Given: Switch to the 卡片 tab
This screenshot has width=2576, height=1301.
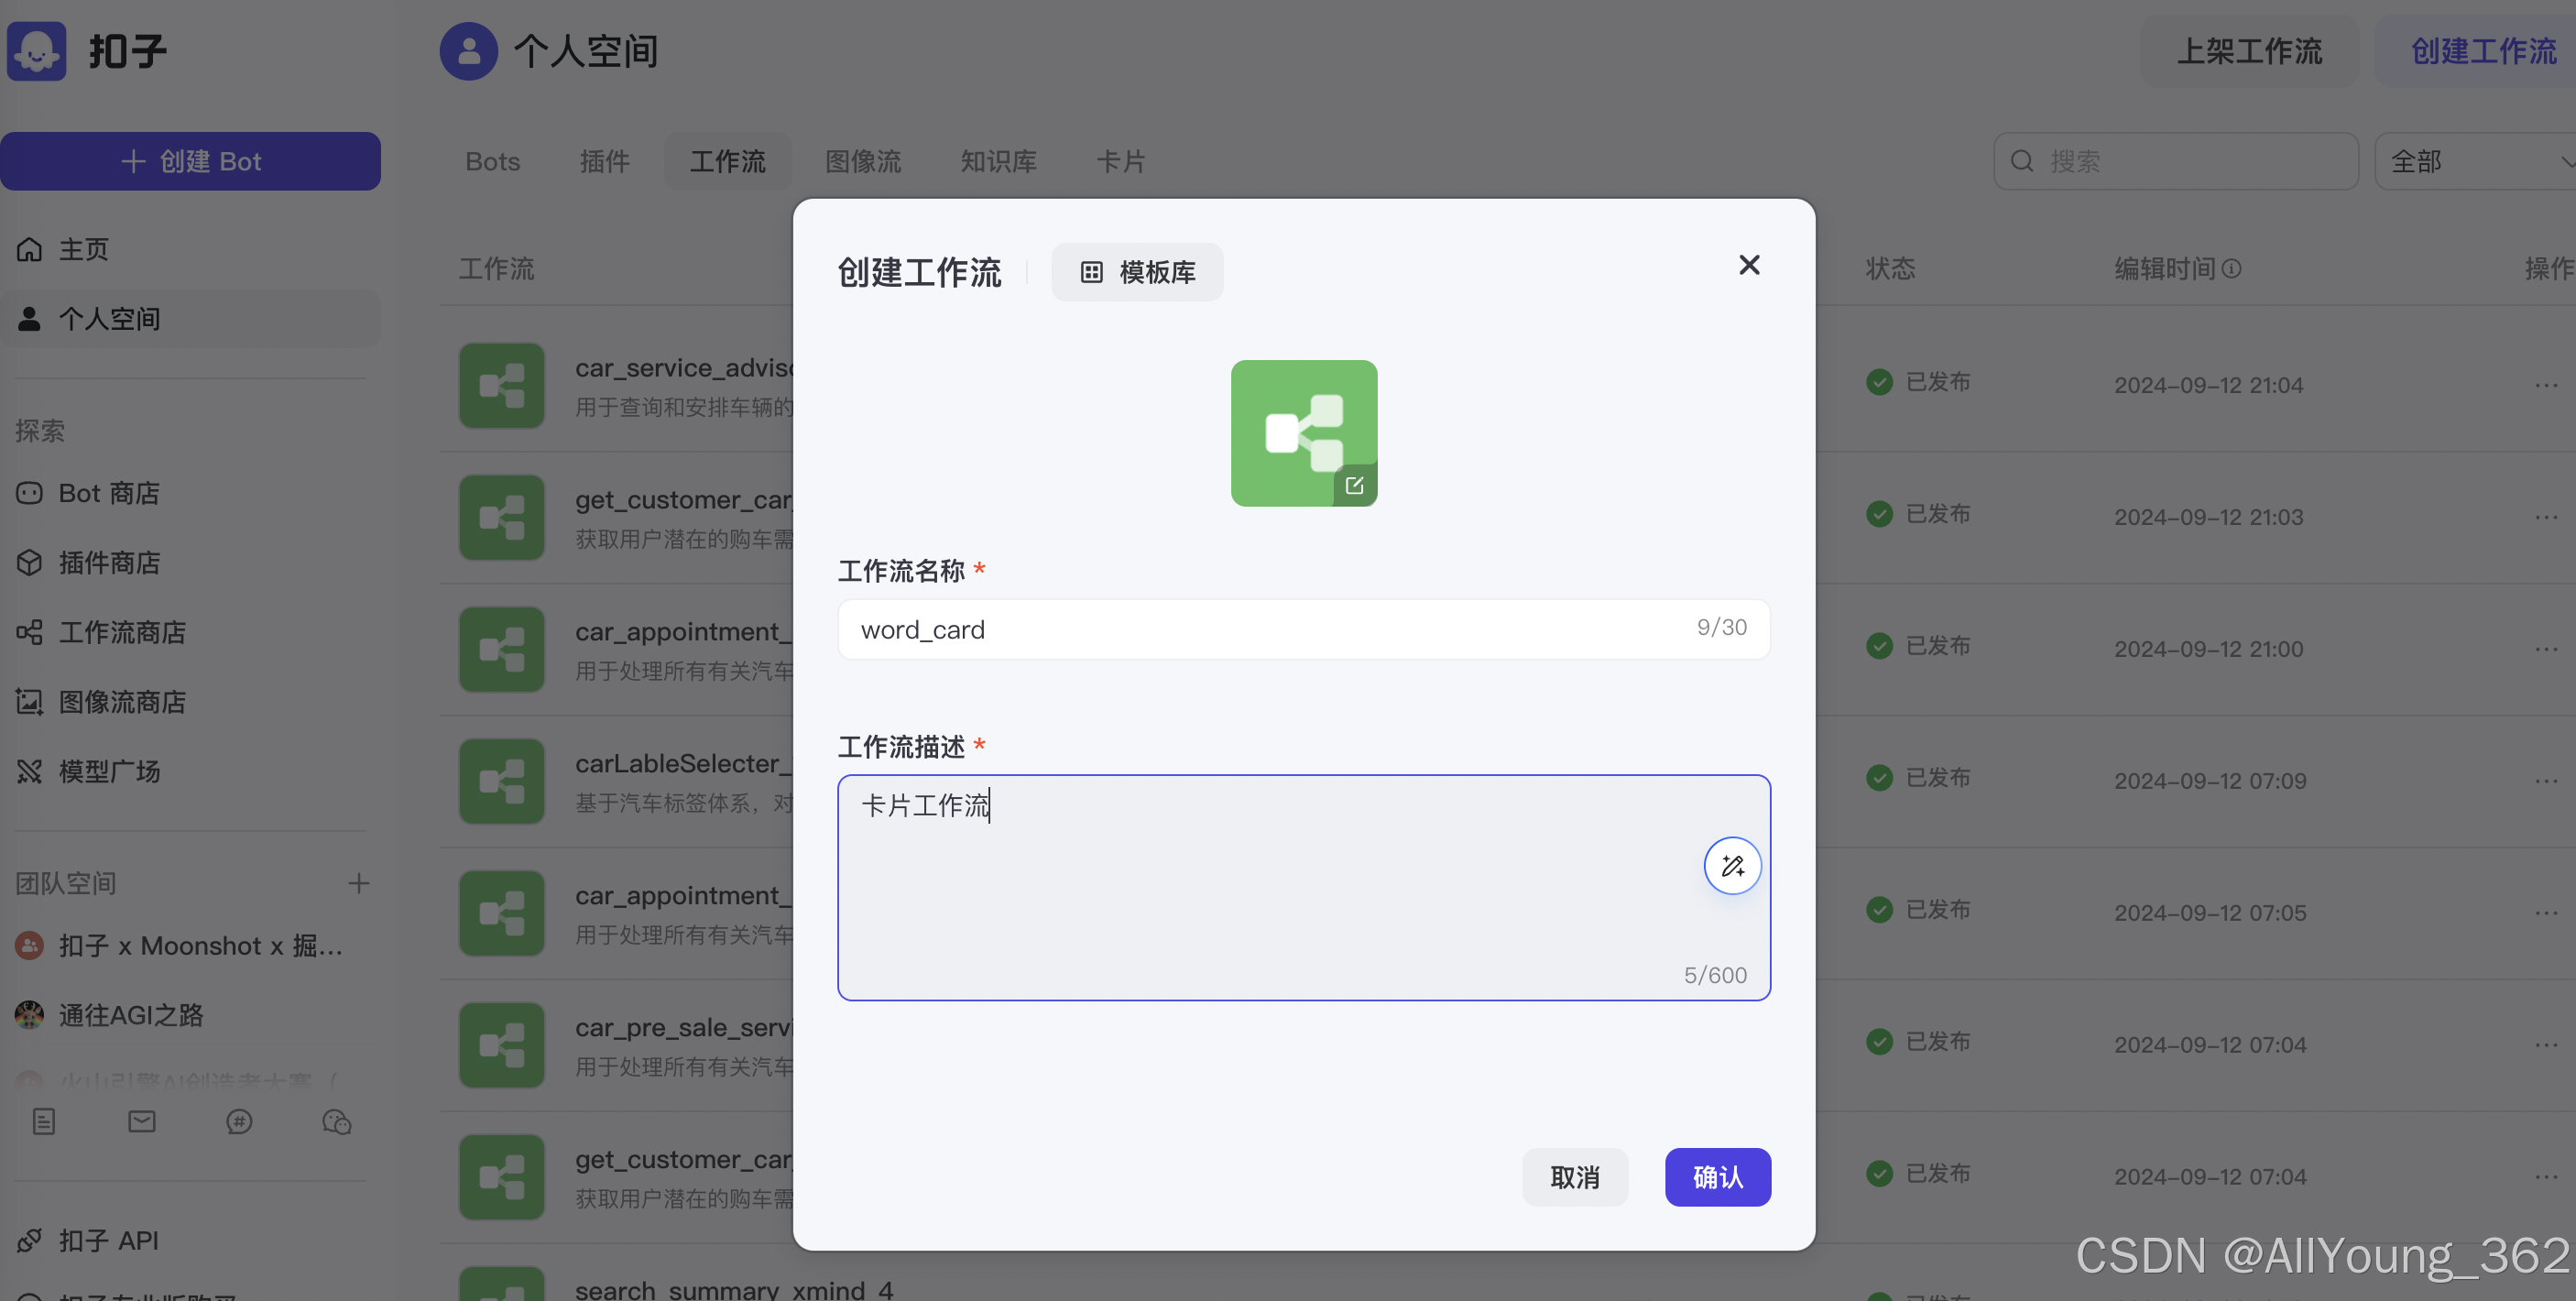Looking at the screenshot, I should (1120, 161).
